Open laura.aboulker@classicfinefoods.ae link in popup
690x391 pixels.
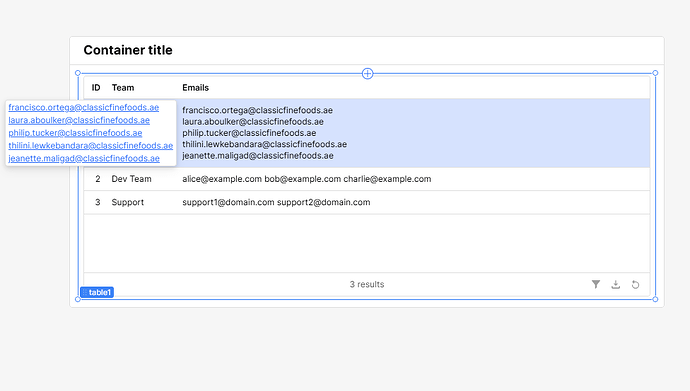[x=79, y=120]
